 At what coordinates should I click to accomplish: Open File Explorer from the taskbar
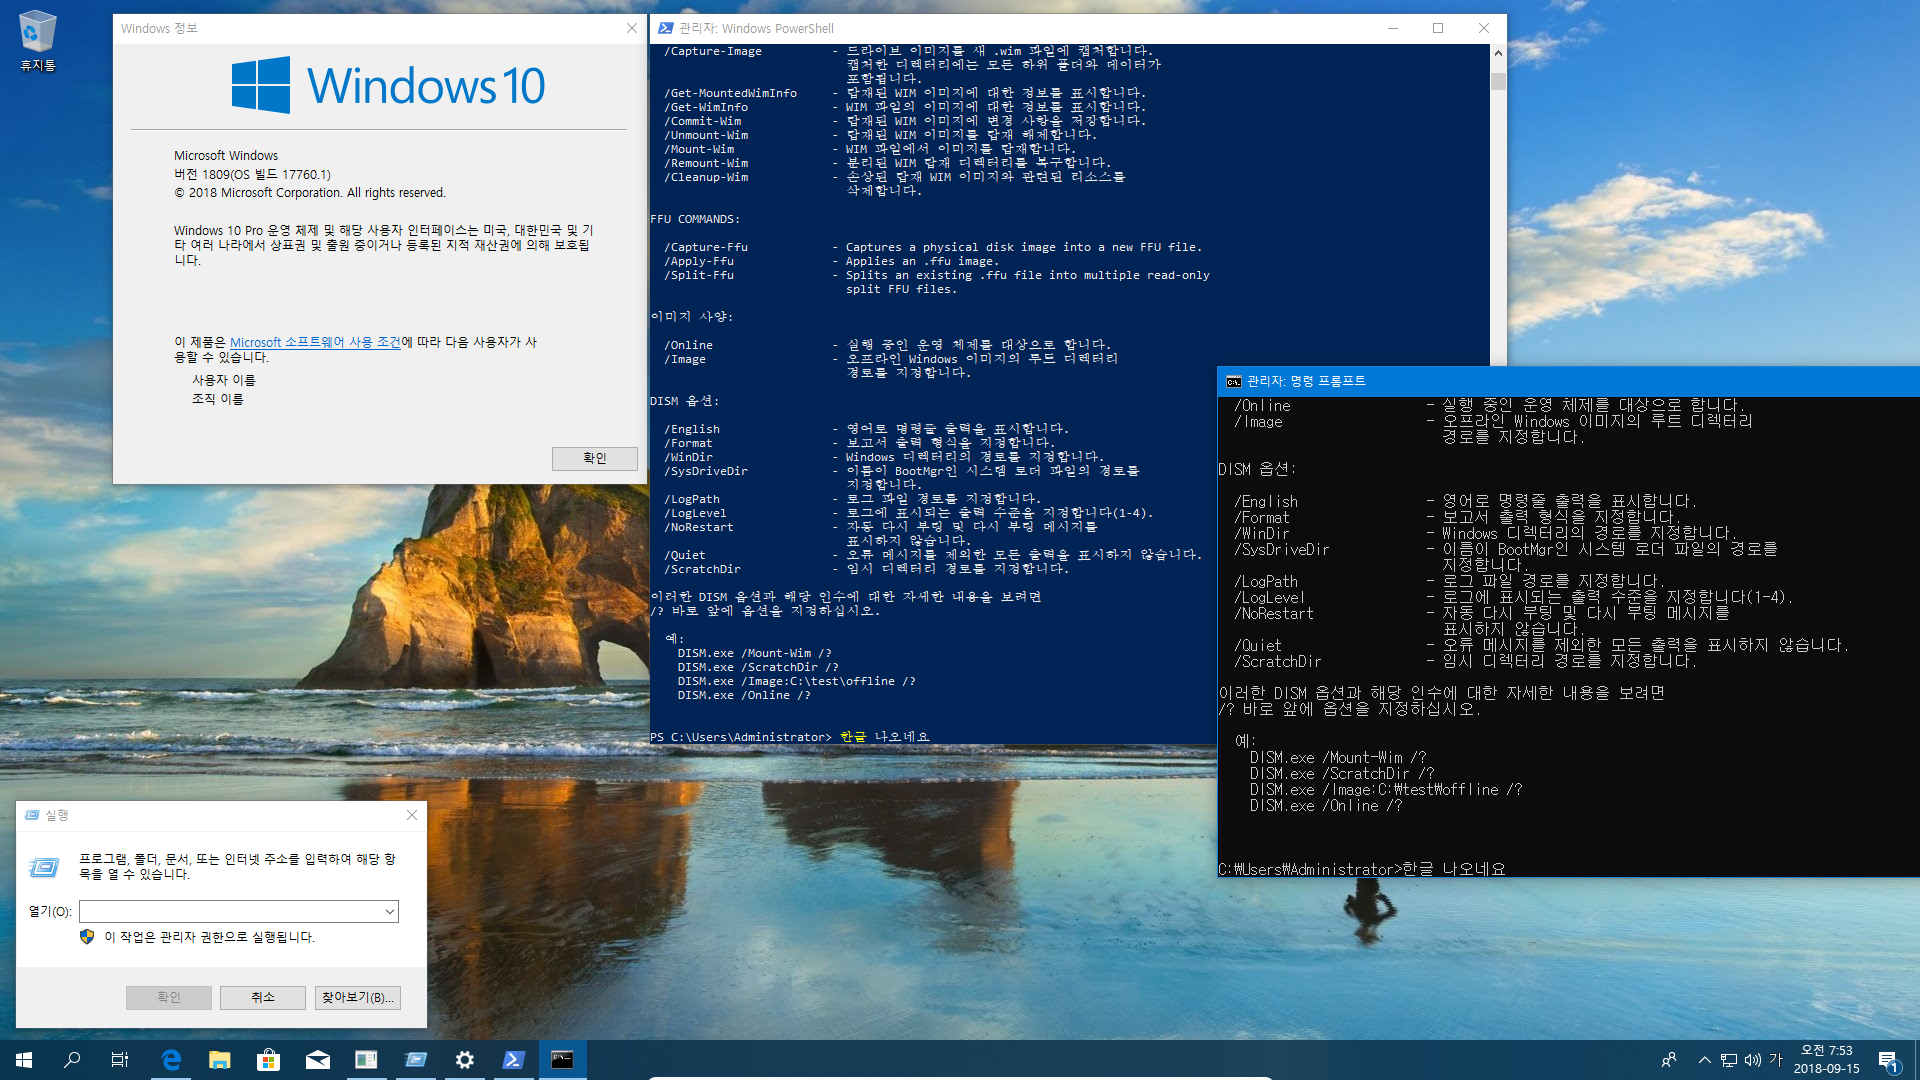point(220,1060)
